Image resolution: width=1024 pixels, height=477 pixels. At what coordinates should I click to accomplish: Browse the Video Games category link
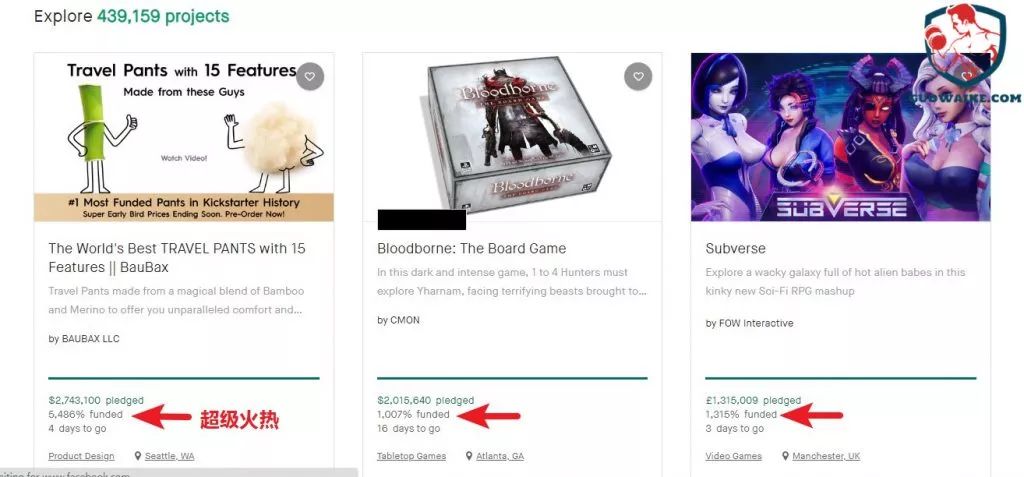[733, 456]
